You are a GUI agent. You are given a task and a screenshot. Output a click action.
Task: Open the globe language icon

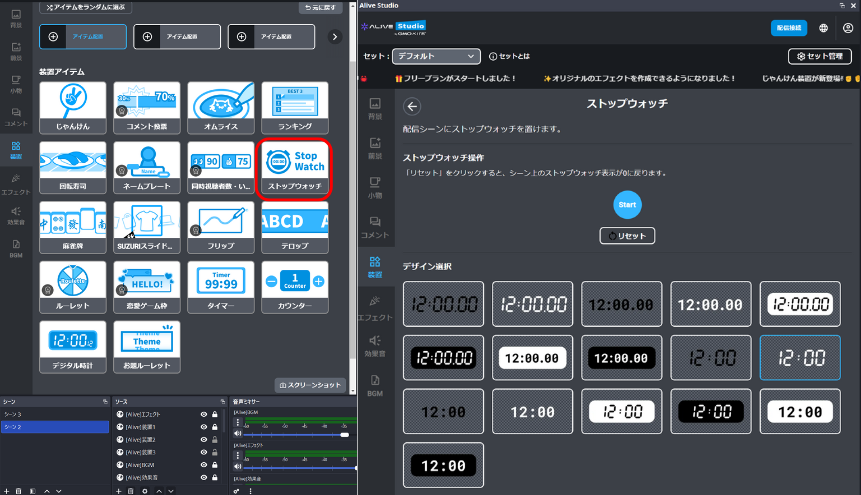(823, 28)
